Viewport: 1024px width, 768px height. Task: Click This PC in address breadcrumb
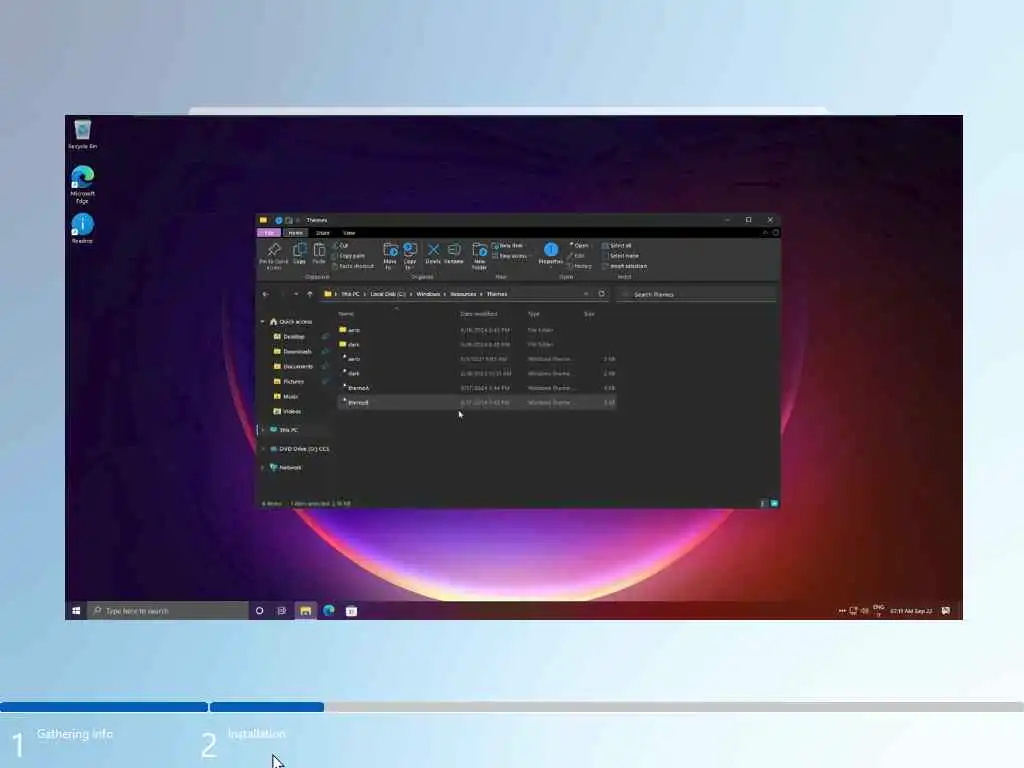(351, 294)
